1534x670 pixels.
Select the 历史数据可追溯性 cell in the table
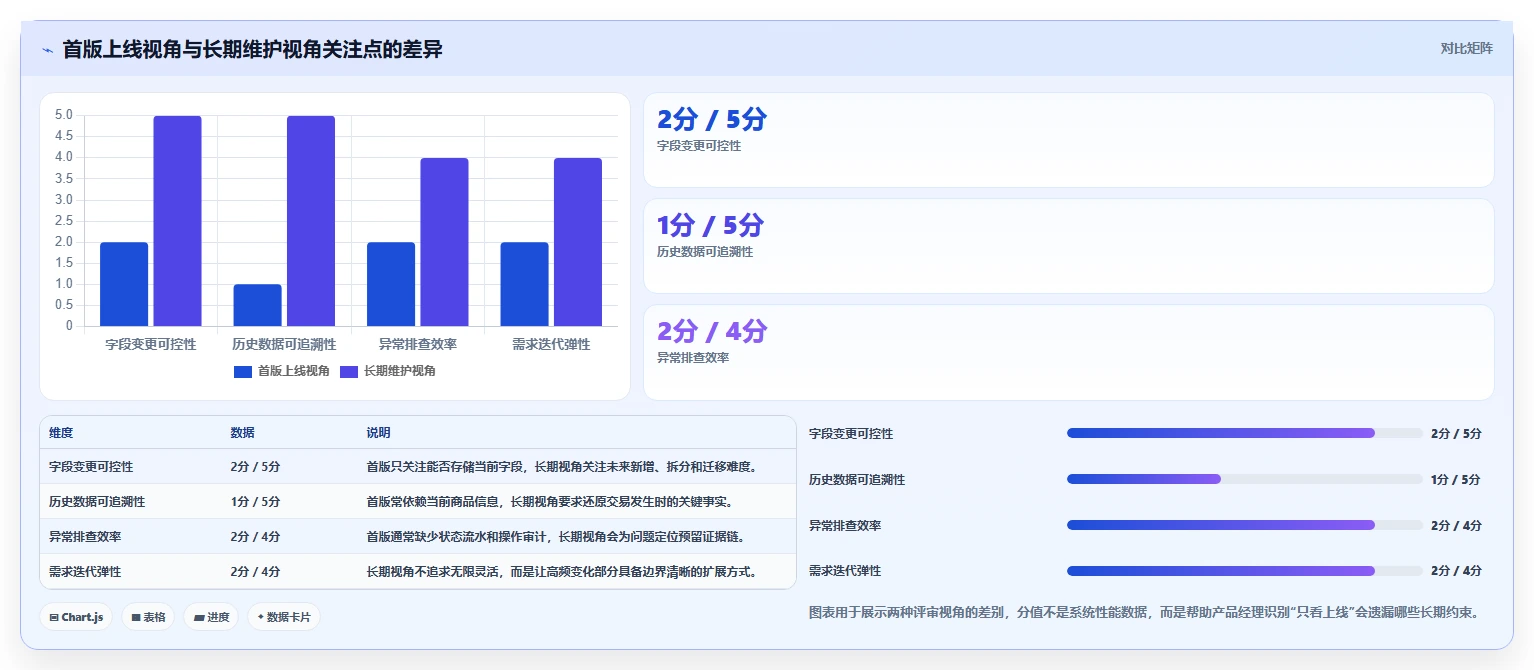pyautogui.click(x=97, y=502)
